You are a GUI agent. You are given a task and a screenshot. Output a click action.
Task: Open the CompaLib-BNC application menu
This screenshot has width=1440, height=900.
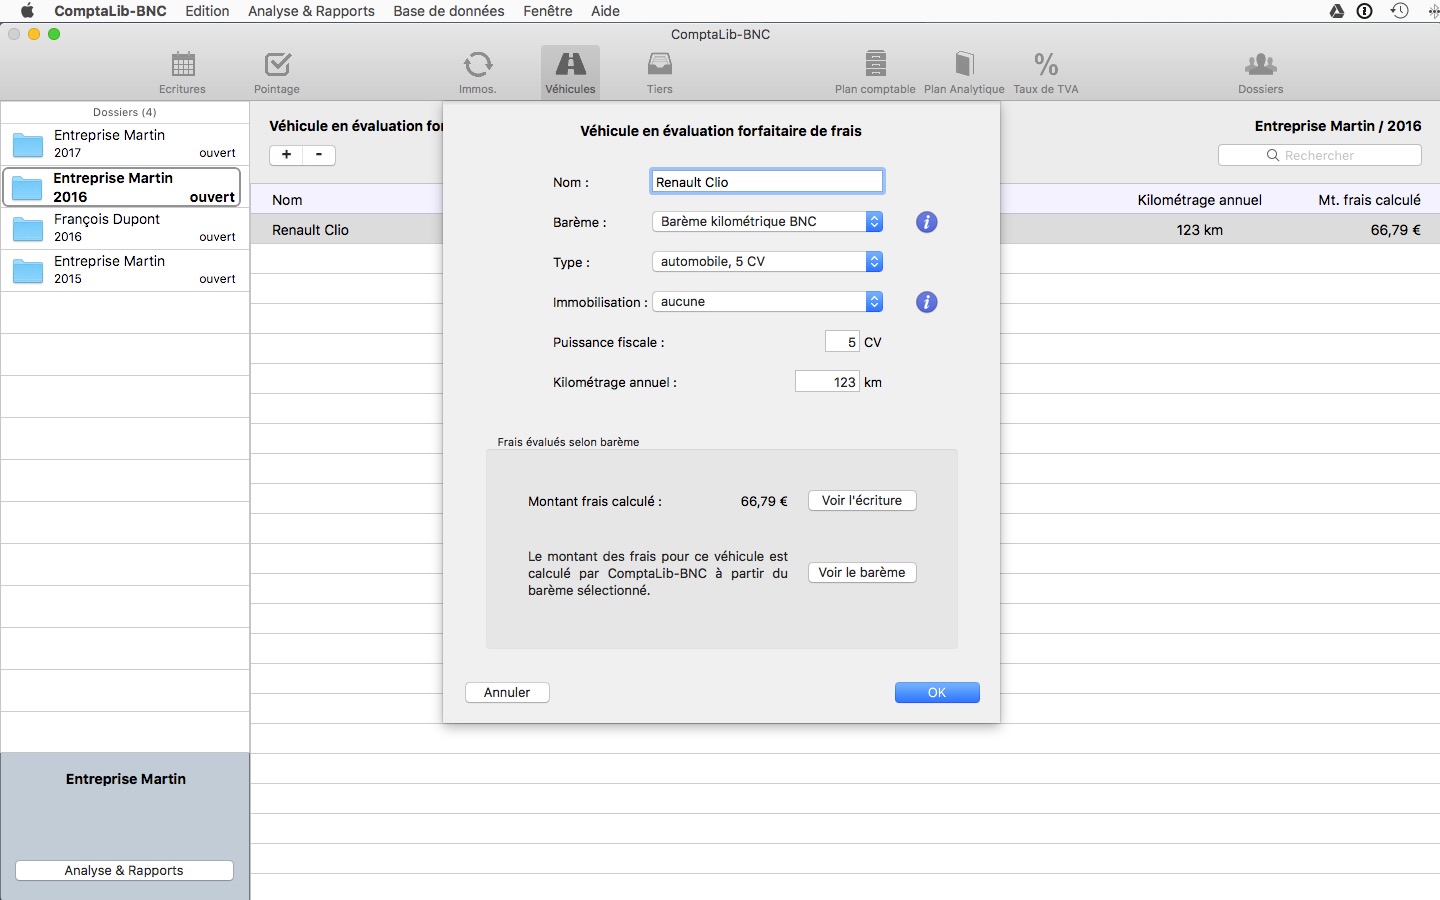click(110, 11)
